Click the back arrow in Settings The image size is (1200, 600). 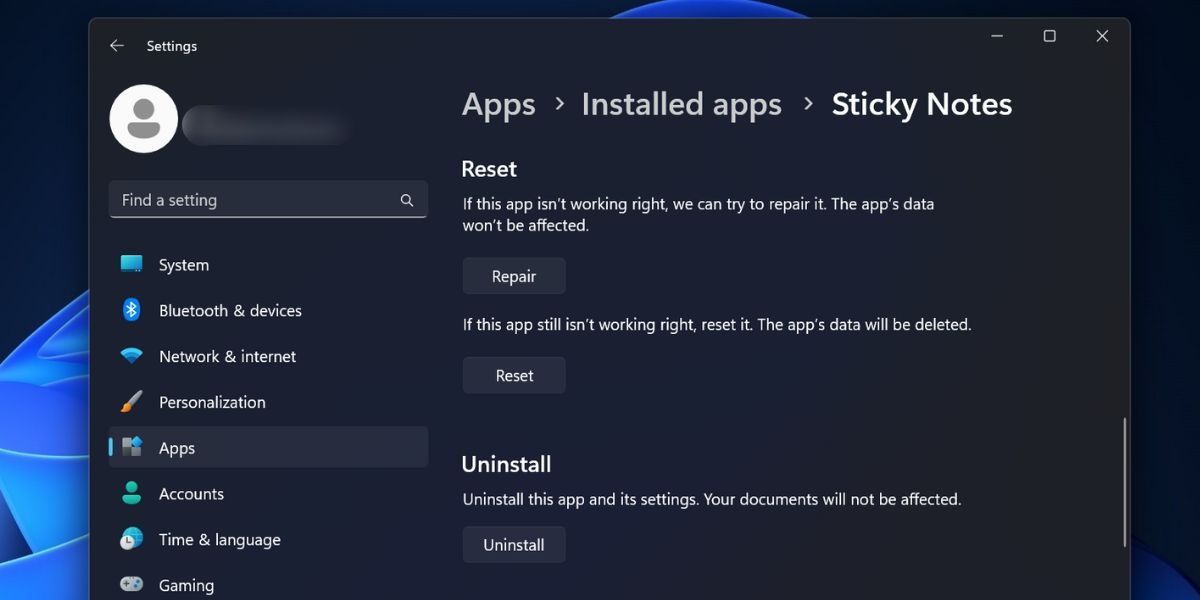click(117, 46)
